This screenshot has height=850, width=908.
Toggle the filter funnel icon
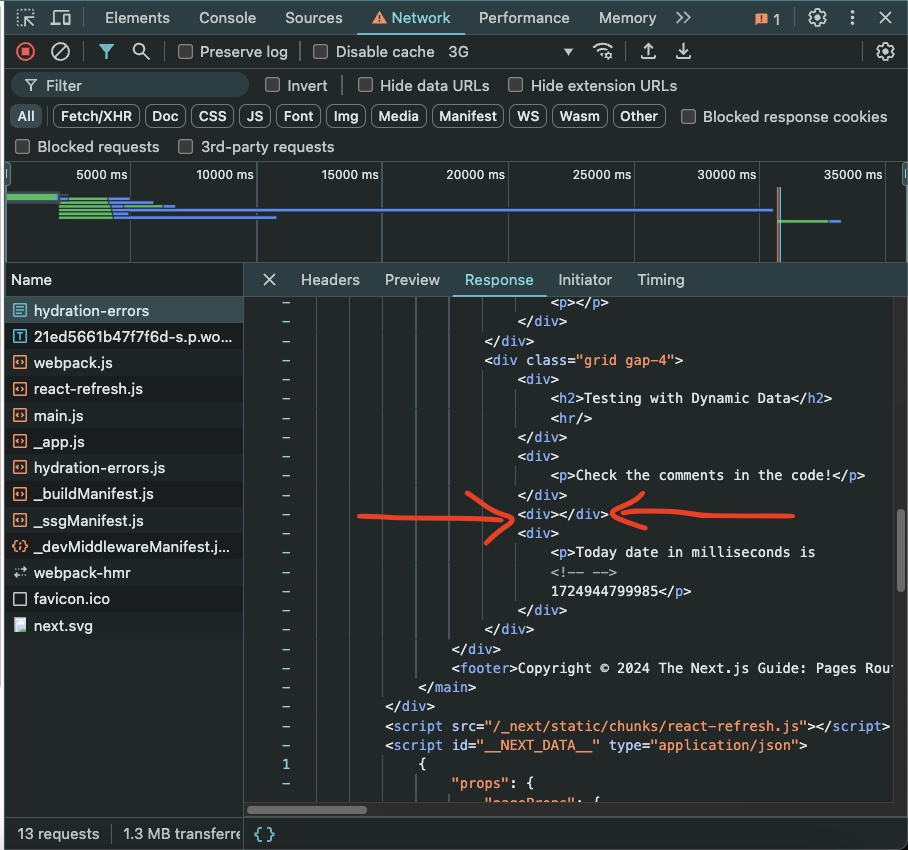(x=106, y=52)
